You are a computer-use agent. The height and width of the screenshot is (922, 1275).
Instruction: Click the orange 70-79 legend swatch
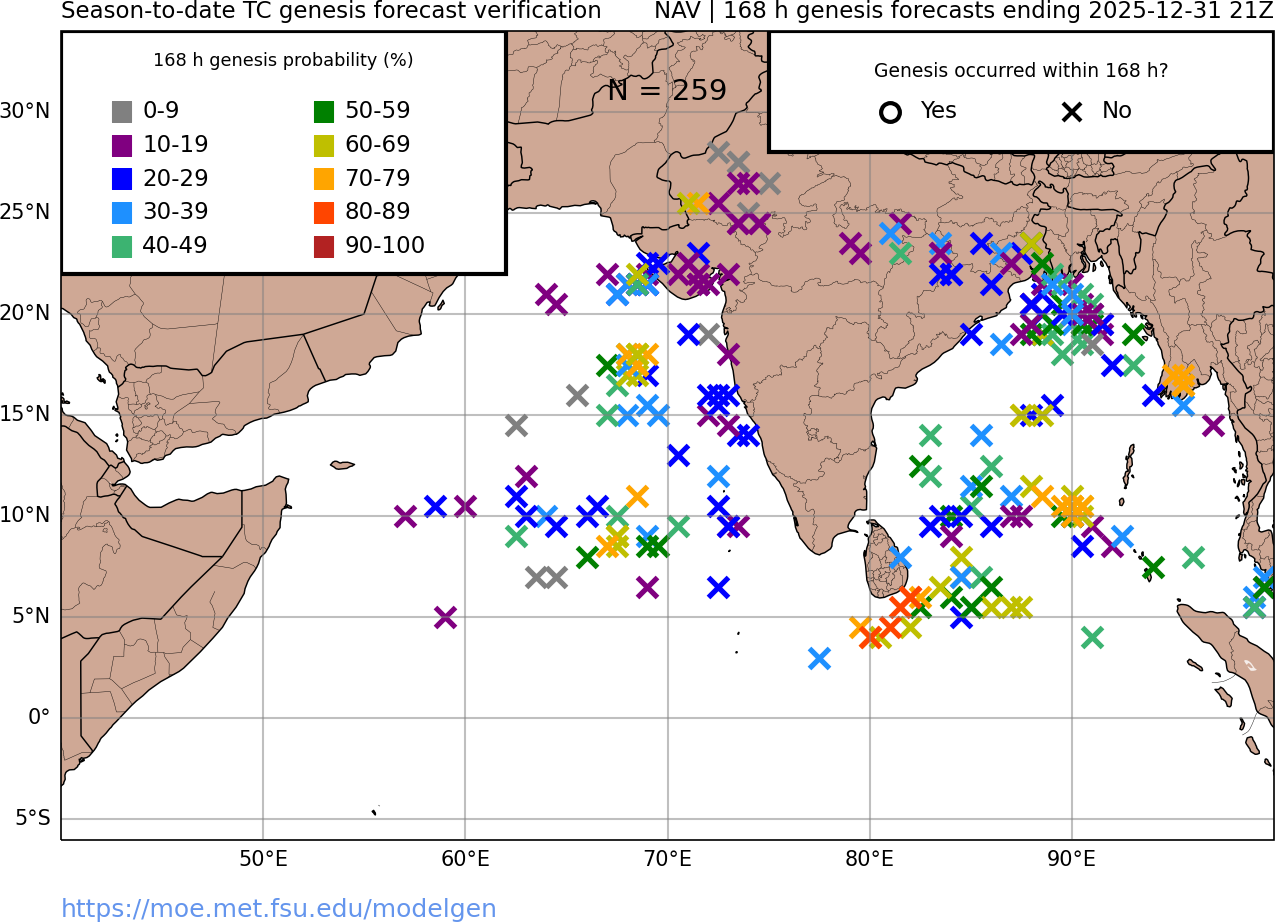click(x=324, y=179)
